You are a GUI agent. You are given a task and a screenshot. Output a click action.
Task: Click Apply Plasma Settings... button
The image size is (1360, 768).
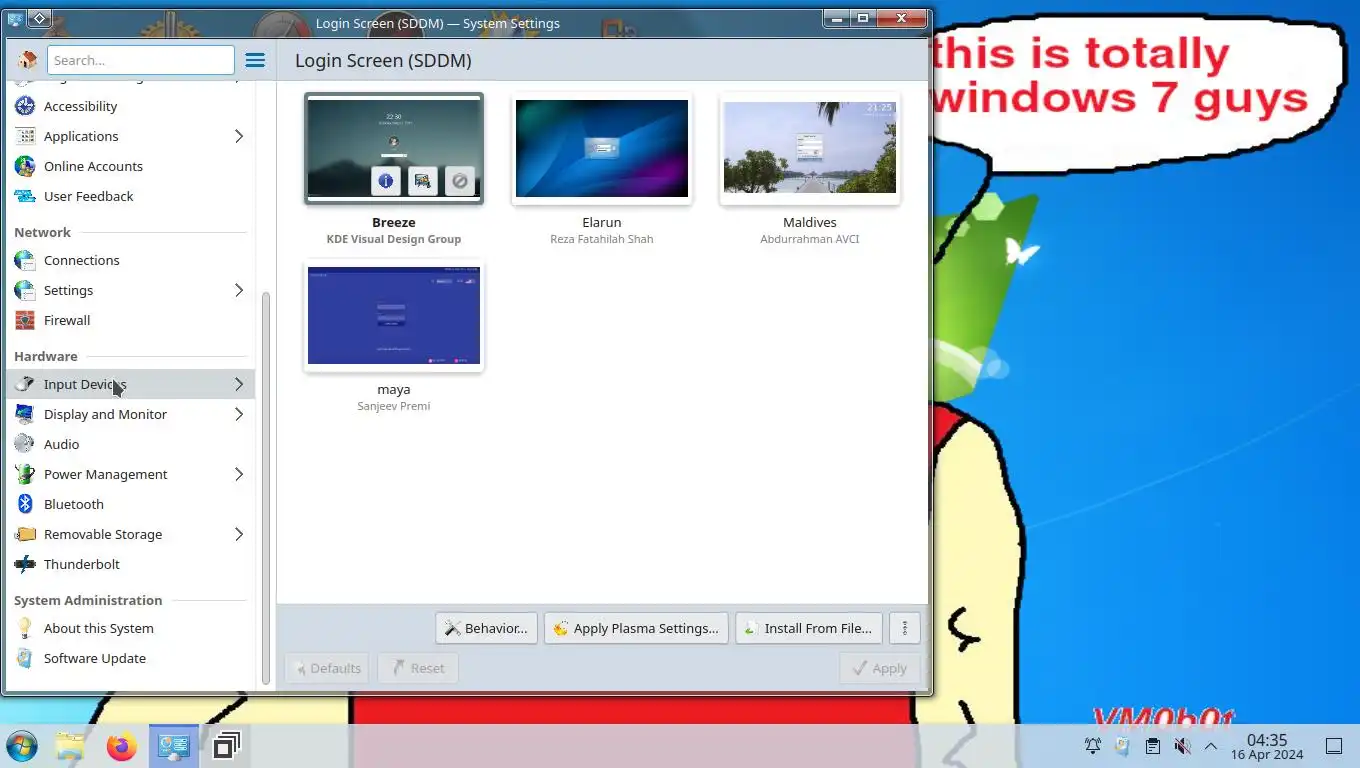(x=636, y=628)
